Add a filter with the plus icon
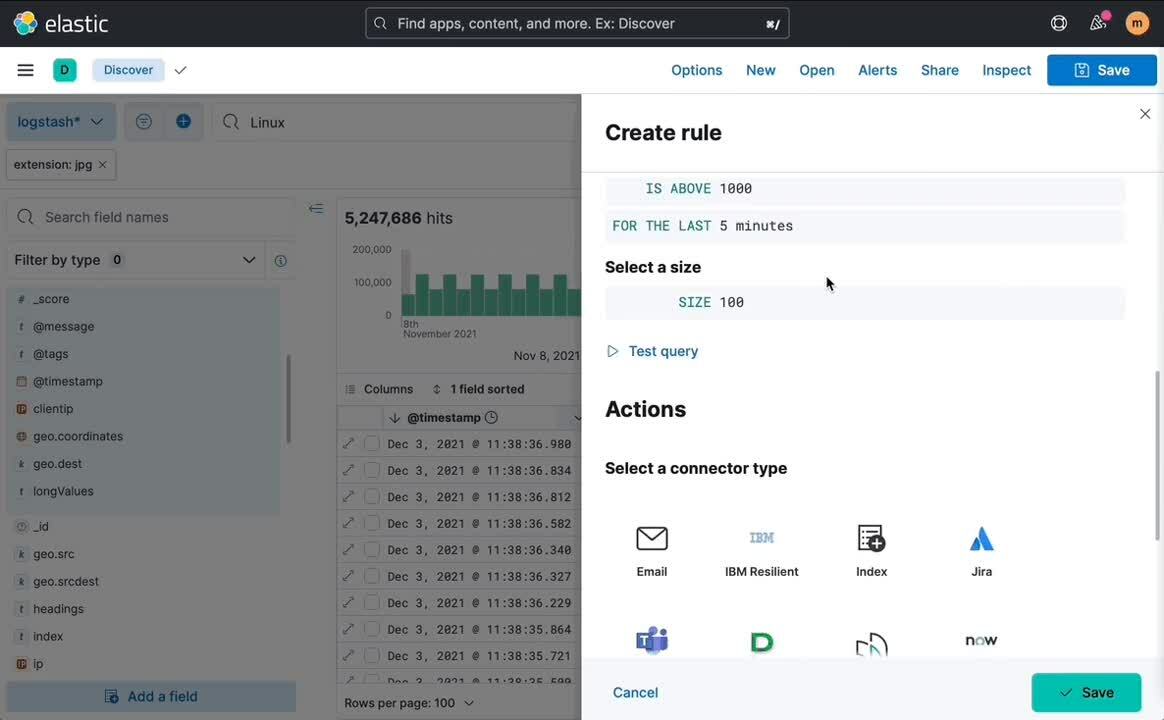 click(183, 122)
